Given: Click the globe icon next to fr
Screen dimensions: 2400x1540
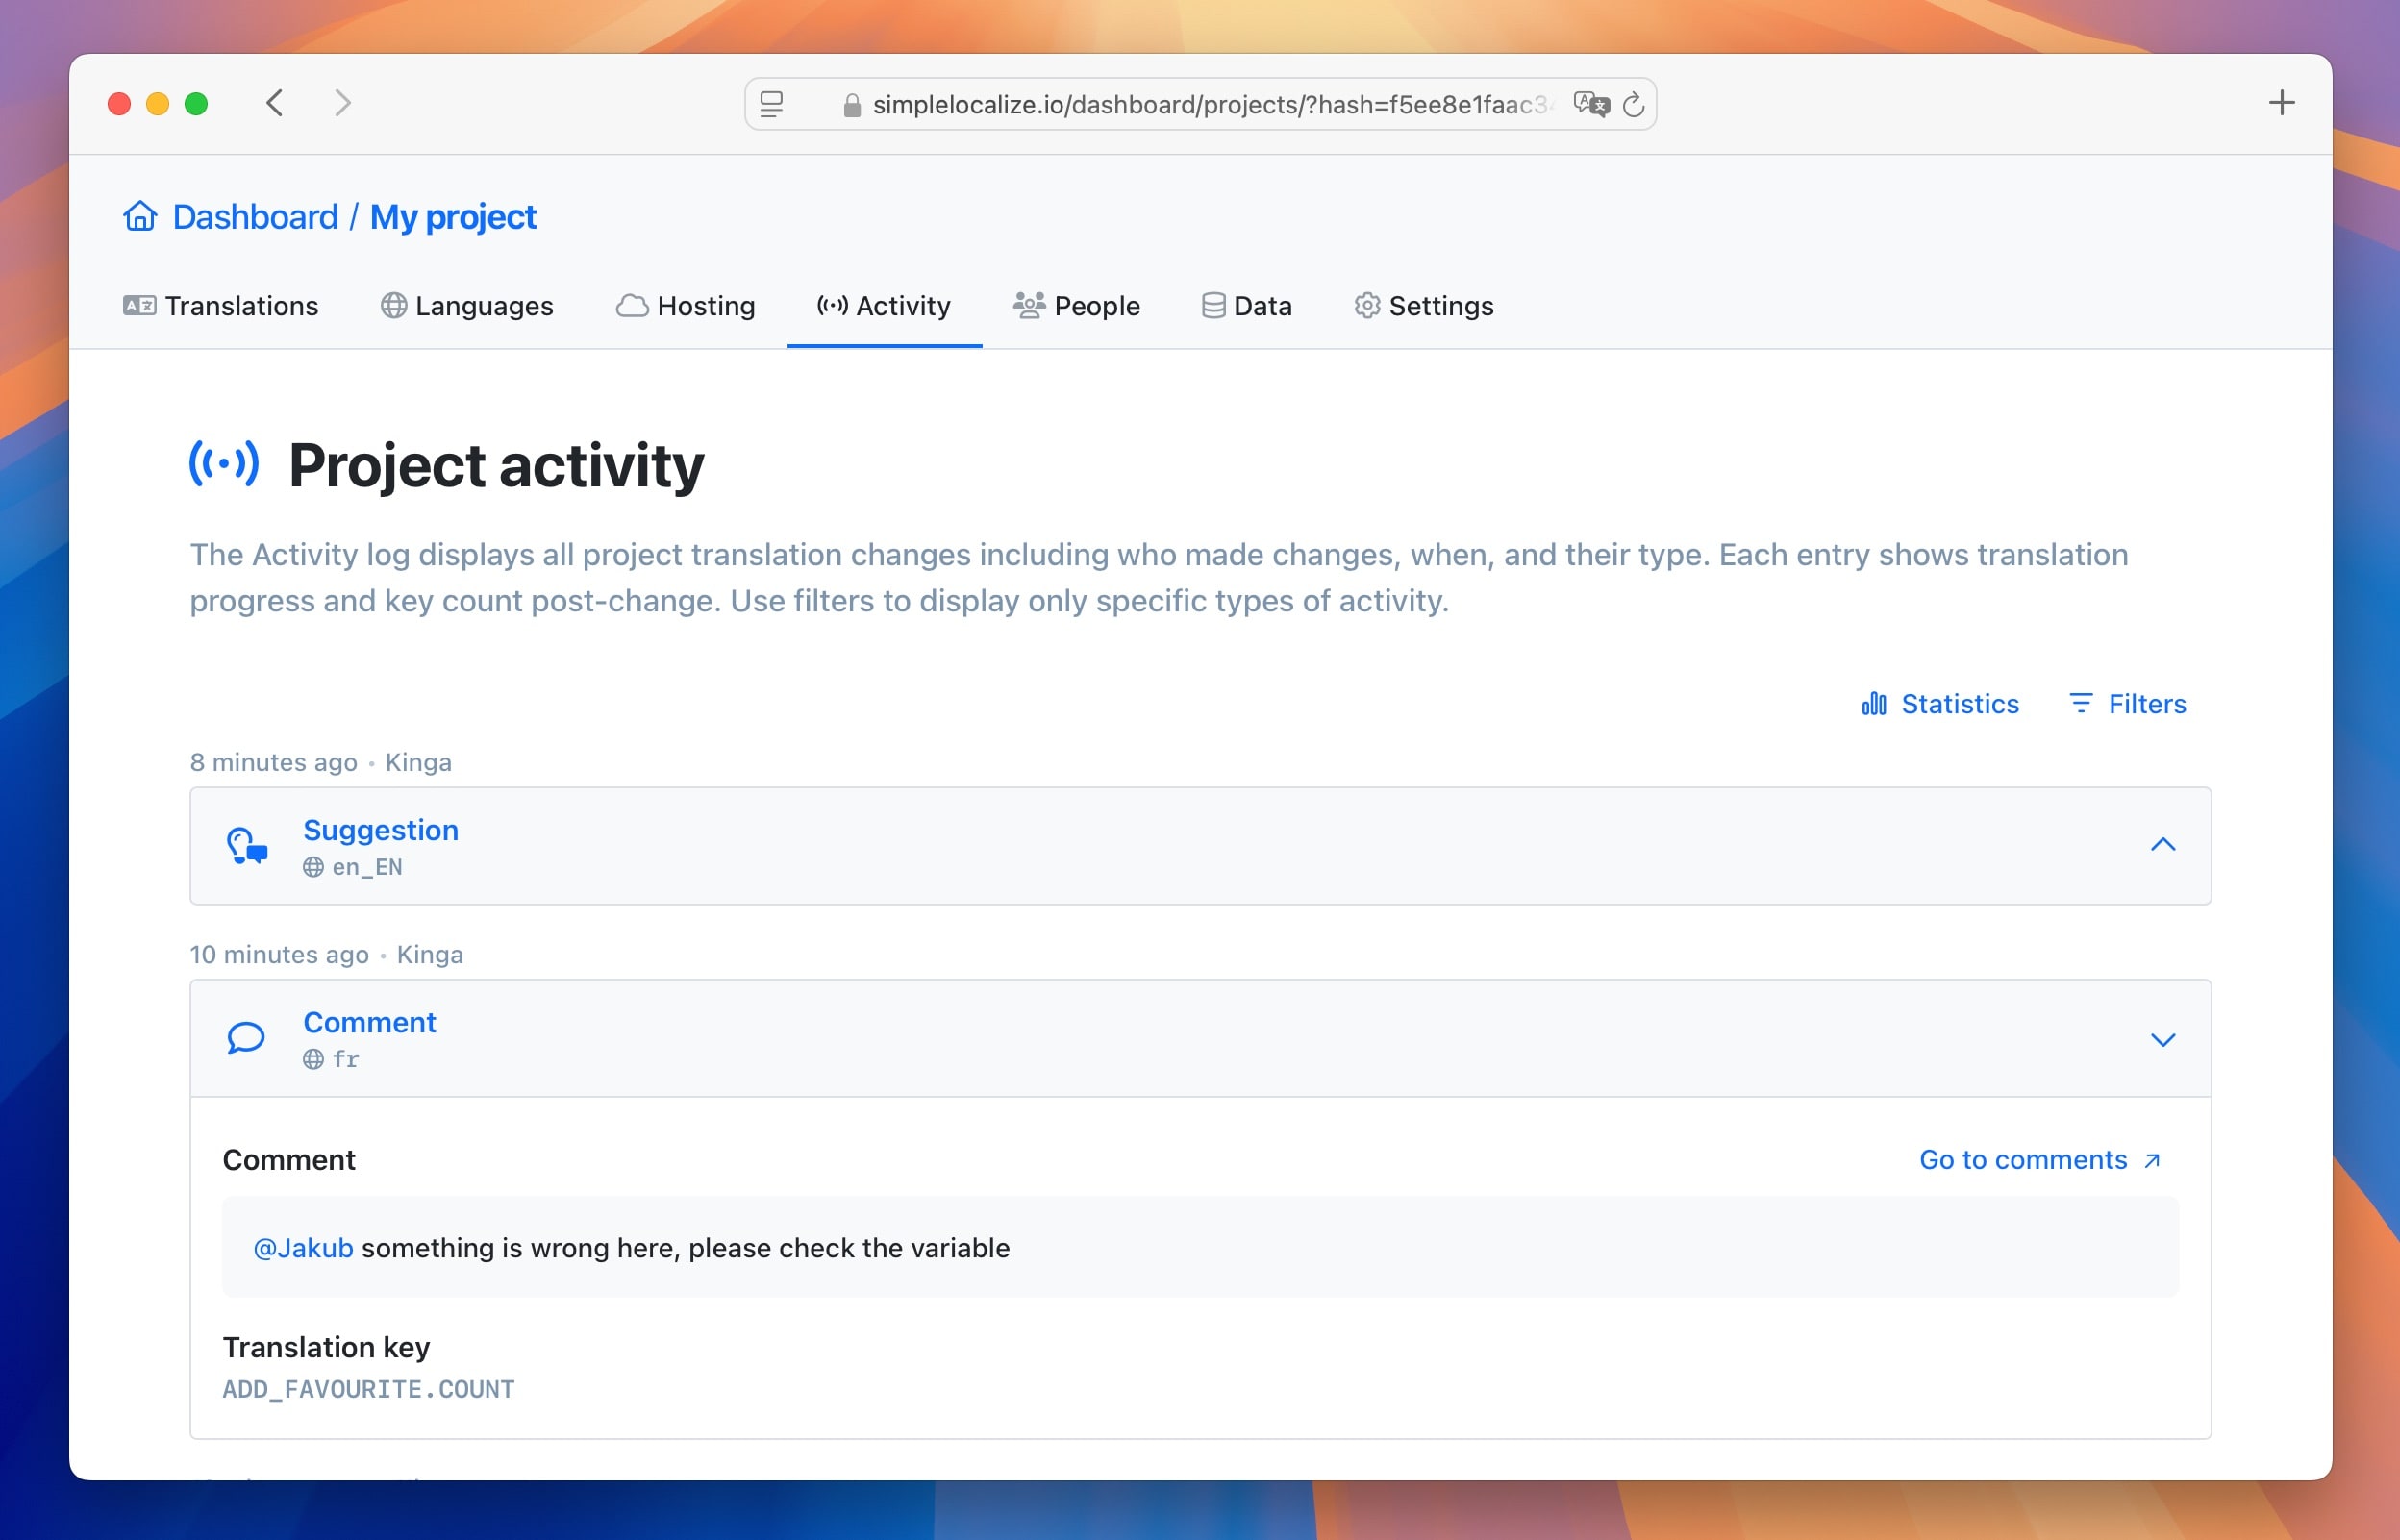Looking at the screenshot, I should tap(314, 1059).
